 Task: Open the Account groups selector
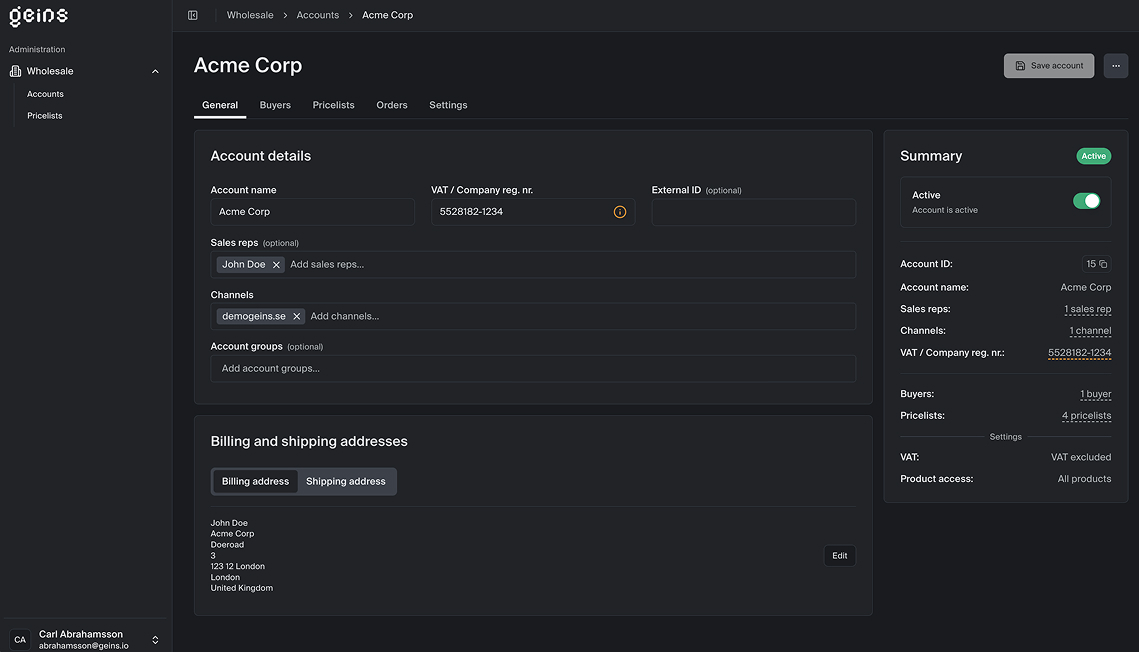[x=533, y=368]
